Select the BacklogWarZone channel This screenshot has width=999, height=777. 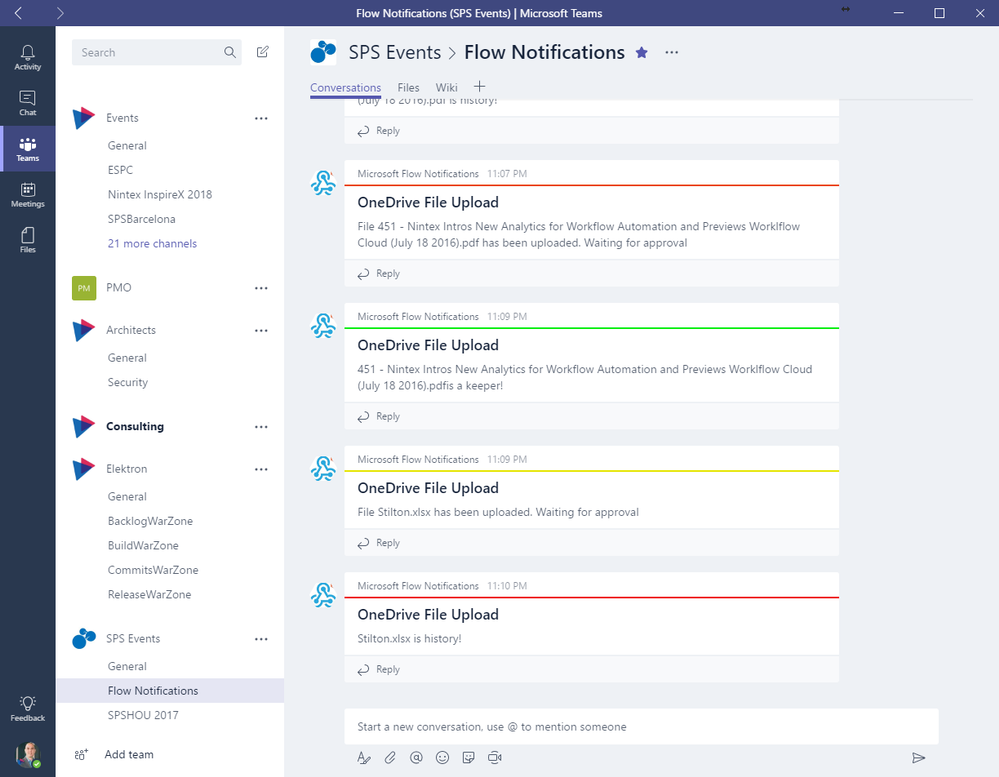click(x=150, y=521)
